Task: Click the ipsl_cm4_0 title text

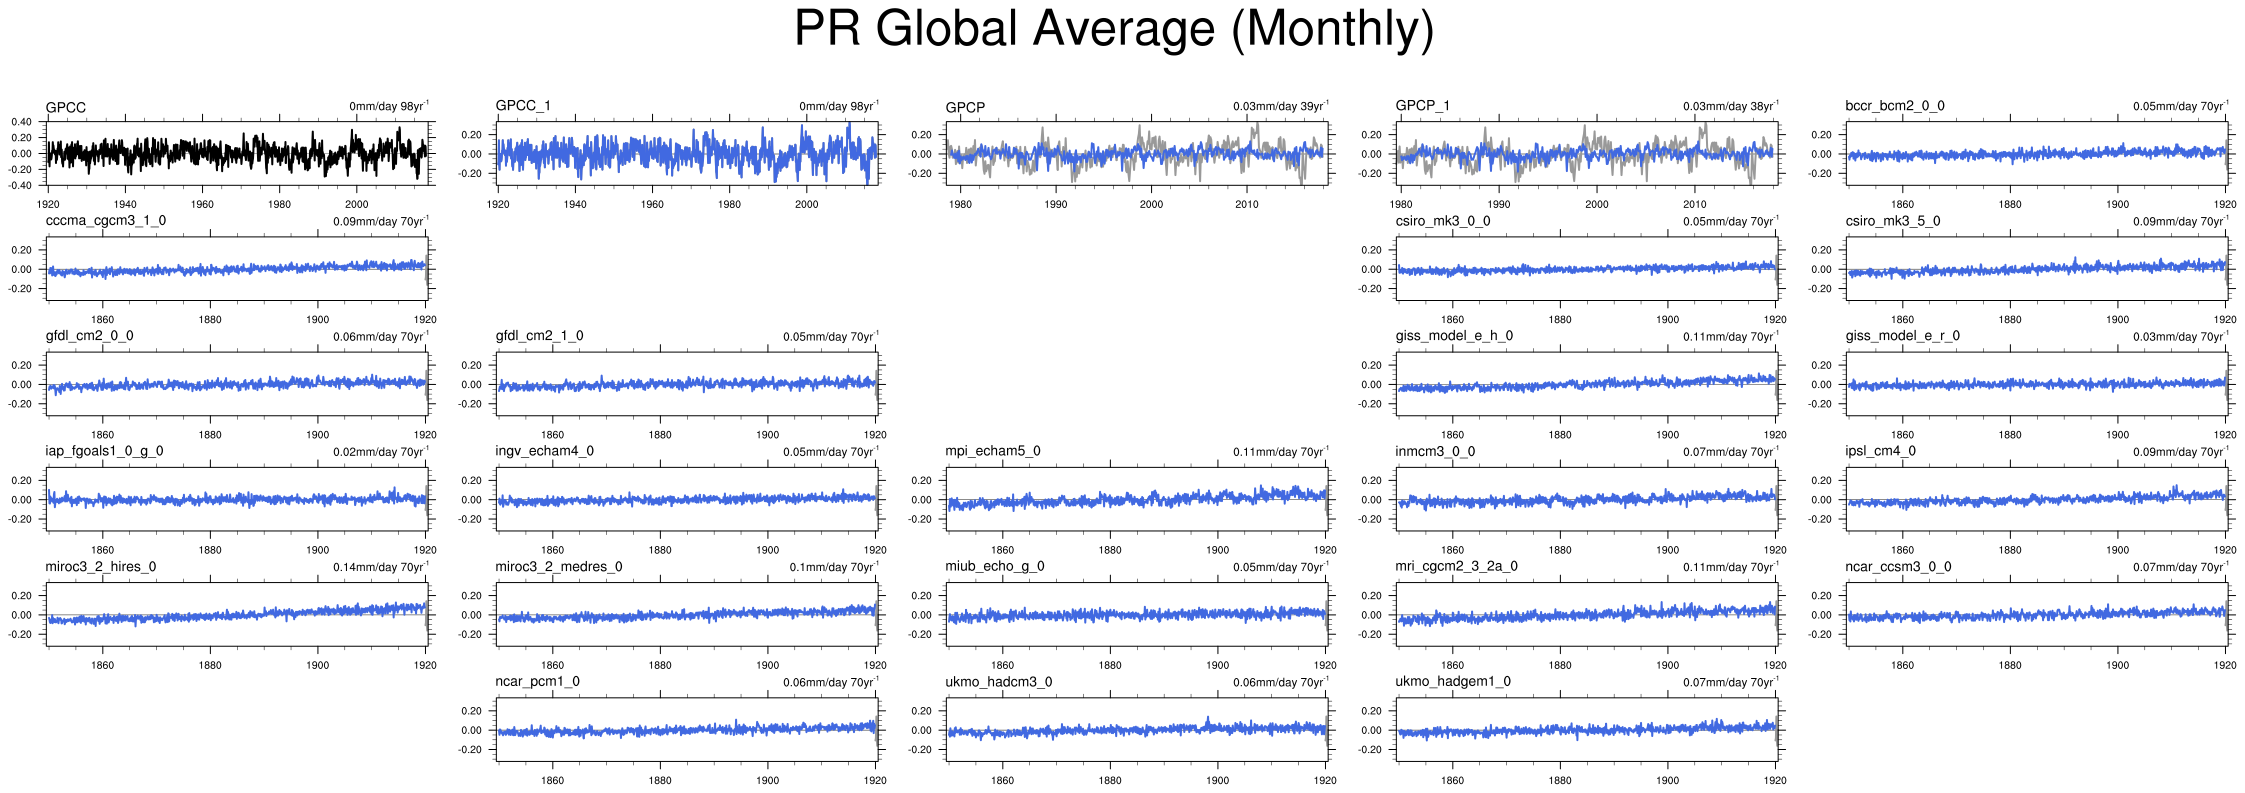Action: pyautogui.click(x=1880, y=451)
